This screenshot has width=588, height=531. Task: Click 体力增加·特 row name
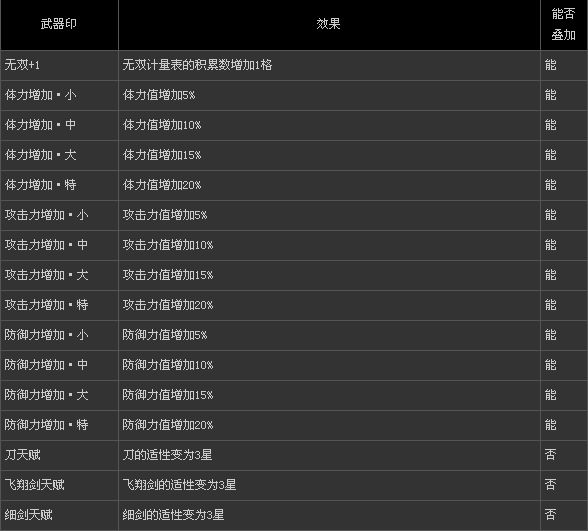[x=40, y=185]
